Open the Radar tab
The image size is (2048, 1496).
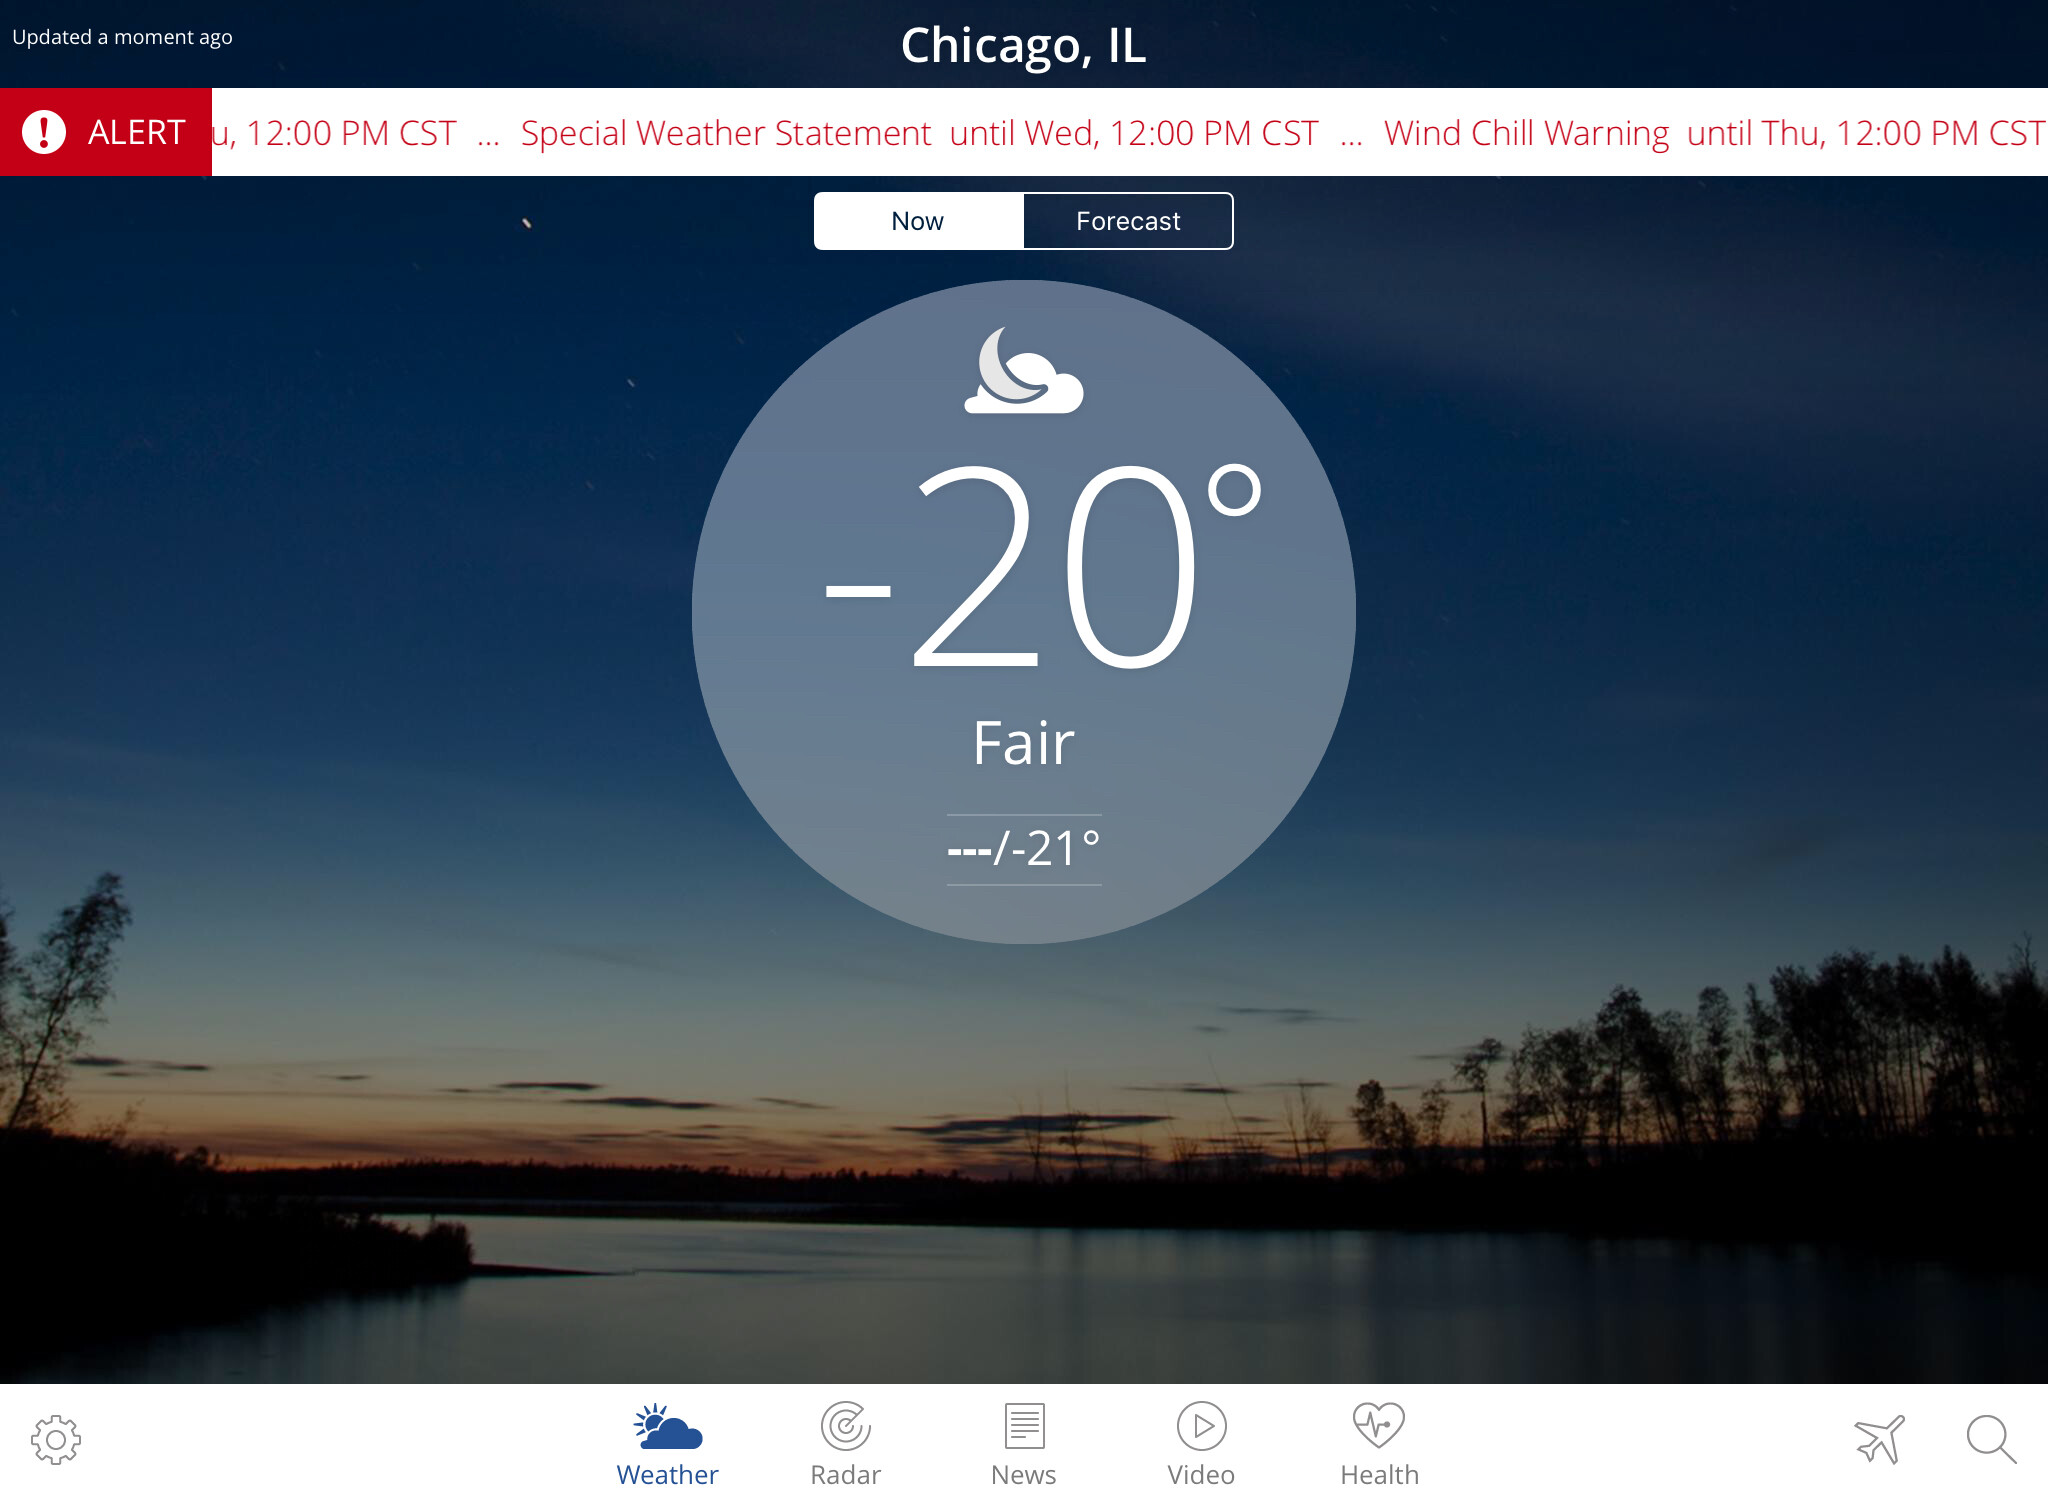[x=845, y=1444]
